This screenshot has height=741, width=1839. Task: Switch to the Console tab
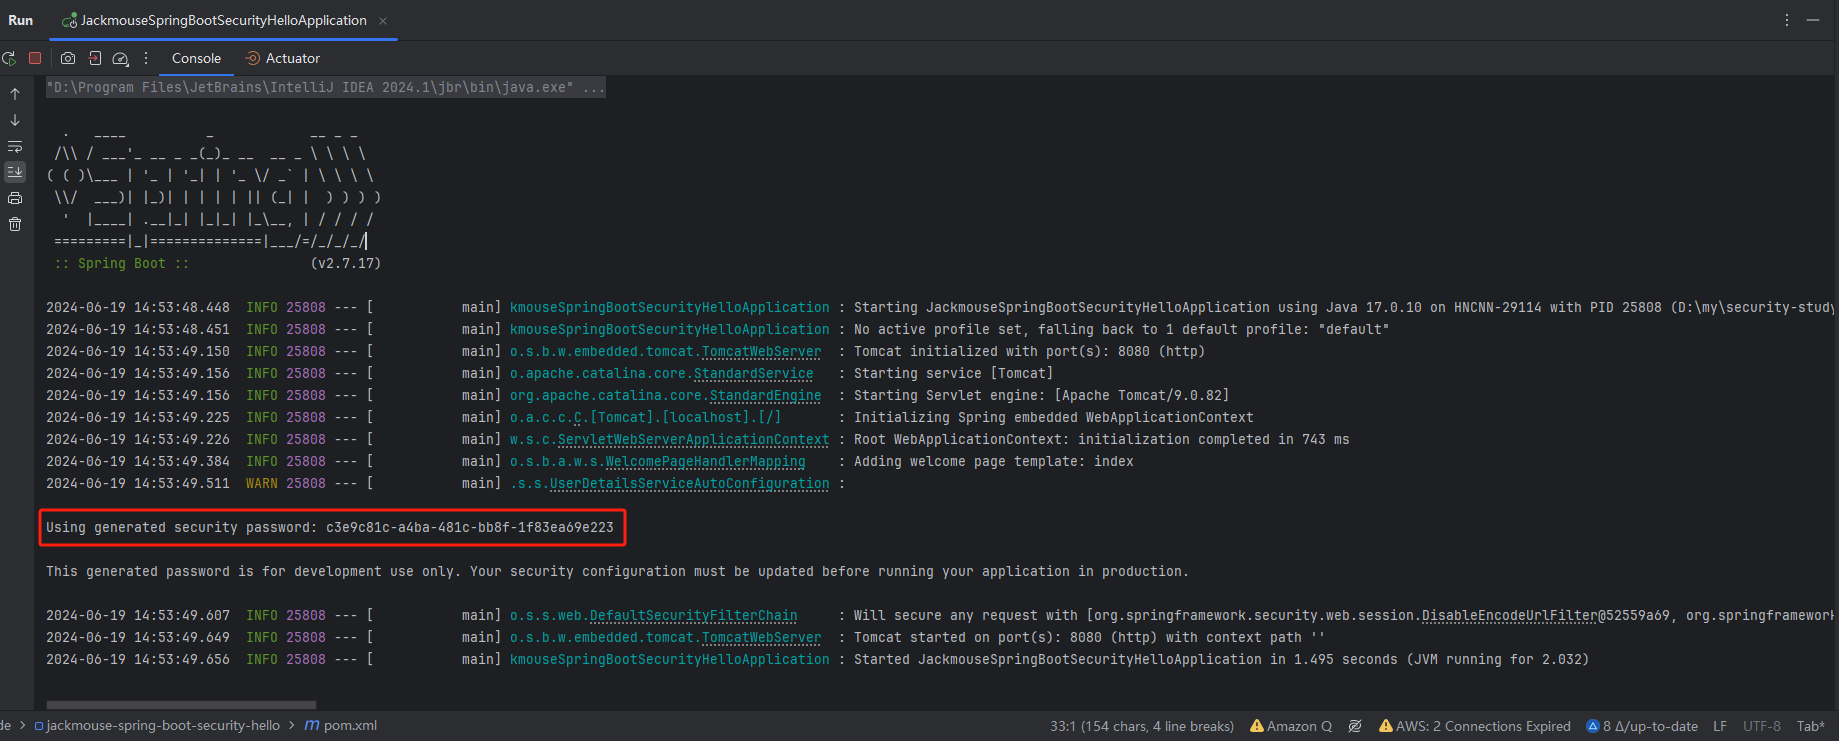point(196,58)
